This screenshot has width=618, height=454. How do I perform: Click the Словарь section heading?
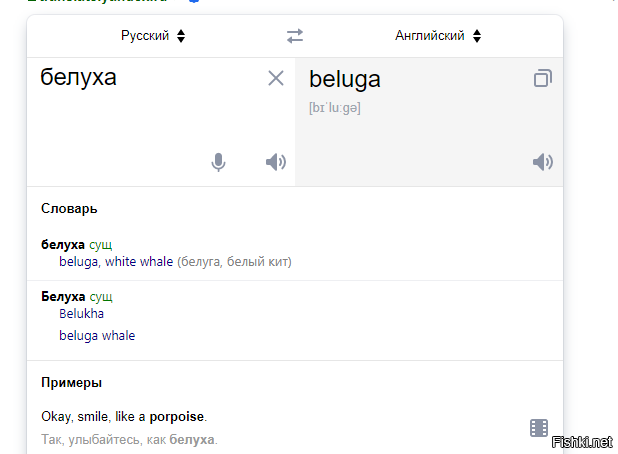(69, 209)
